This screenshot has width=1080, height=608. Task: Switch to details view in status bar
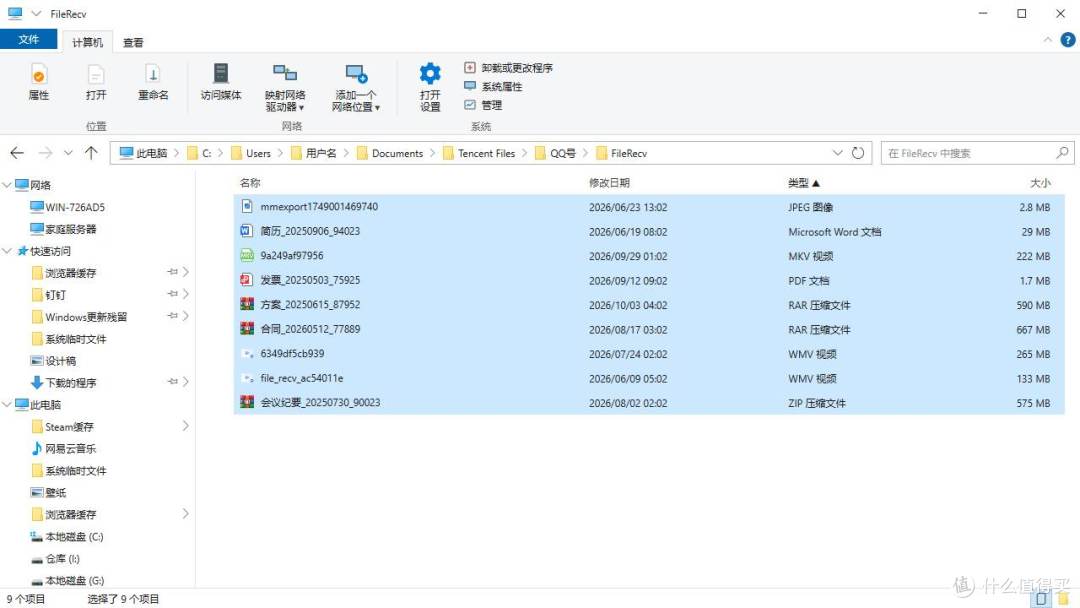point(1041,599)
